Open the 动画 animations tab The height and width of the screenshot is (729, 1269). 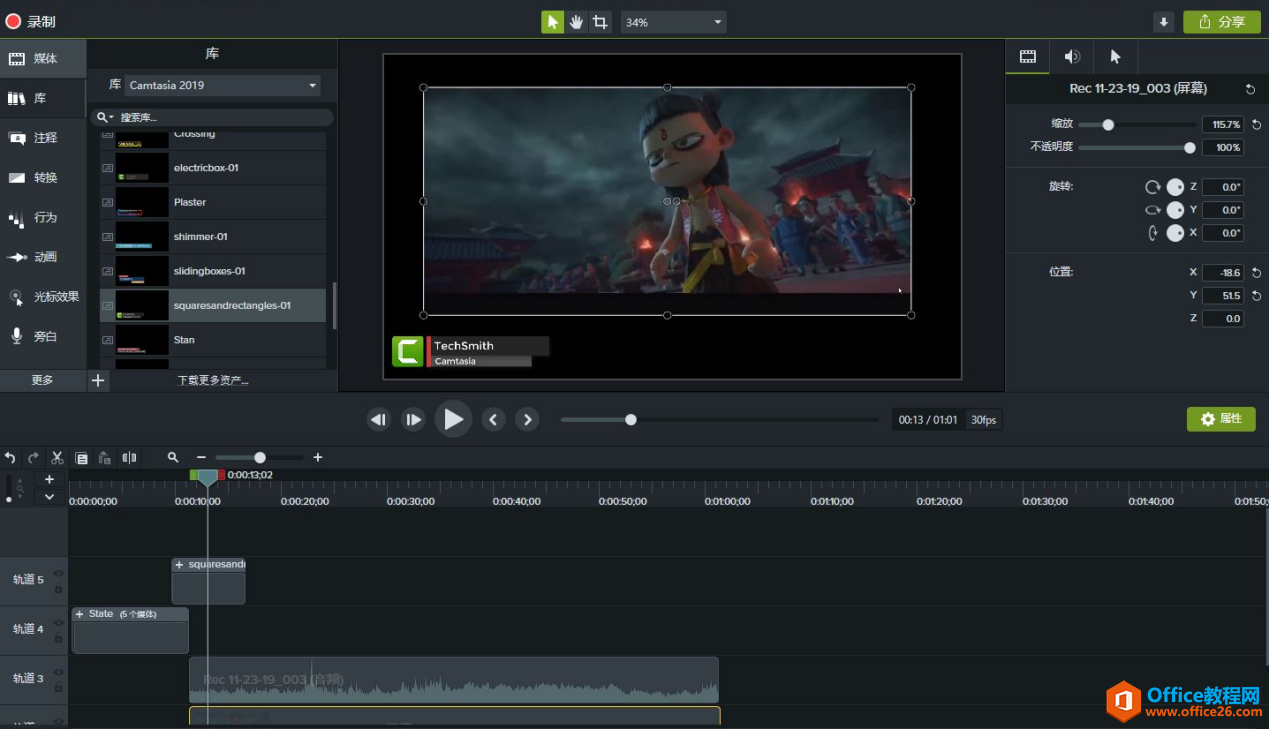[43, 257]
